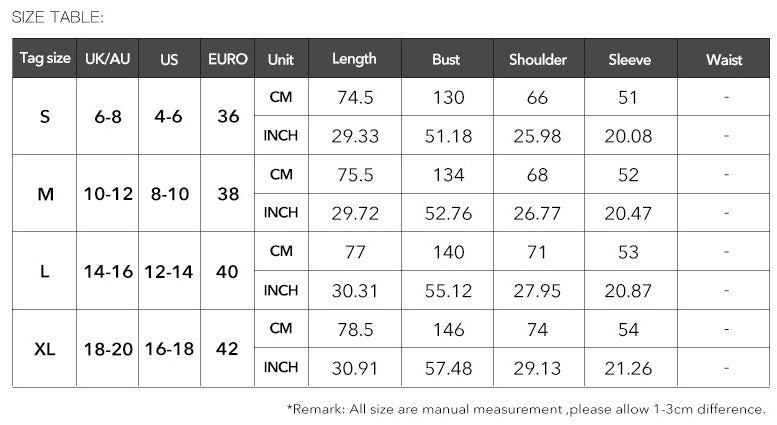Click the Sleeve column header
The height and width of the screenshot is (425, 777).
[x=629, y=59]
